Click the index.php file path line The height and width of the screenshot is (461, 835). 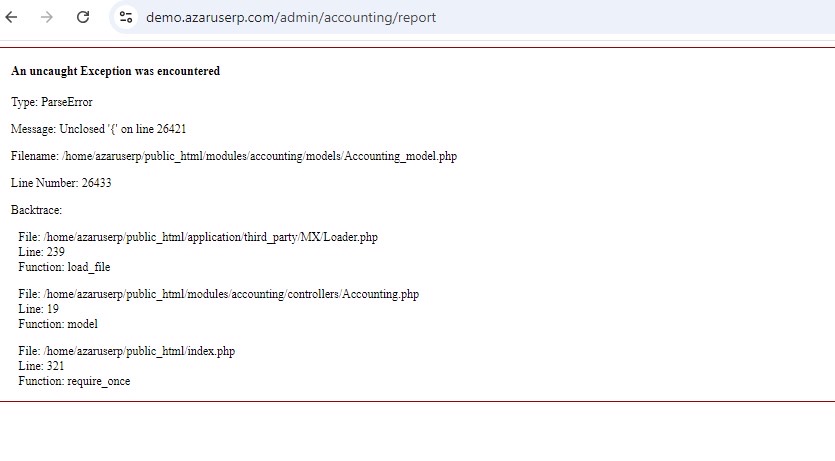tap(126, 351)
